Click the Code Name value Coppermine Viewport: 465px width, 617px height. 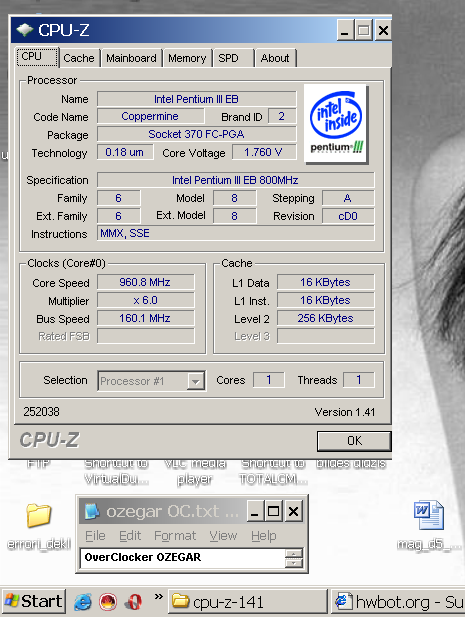tap(150, 116)
